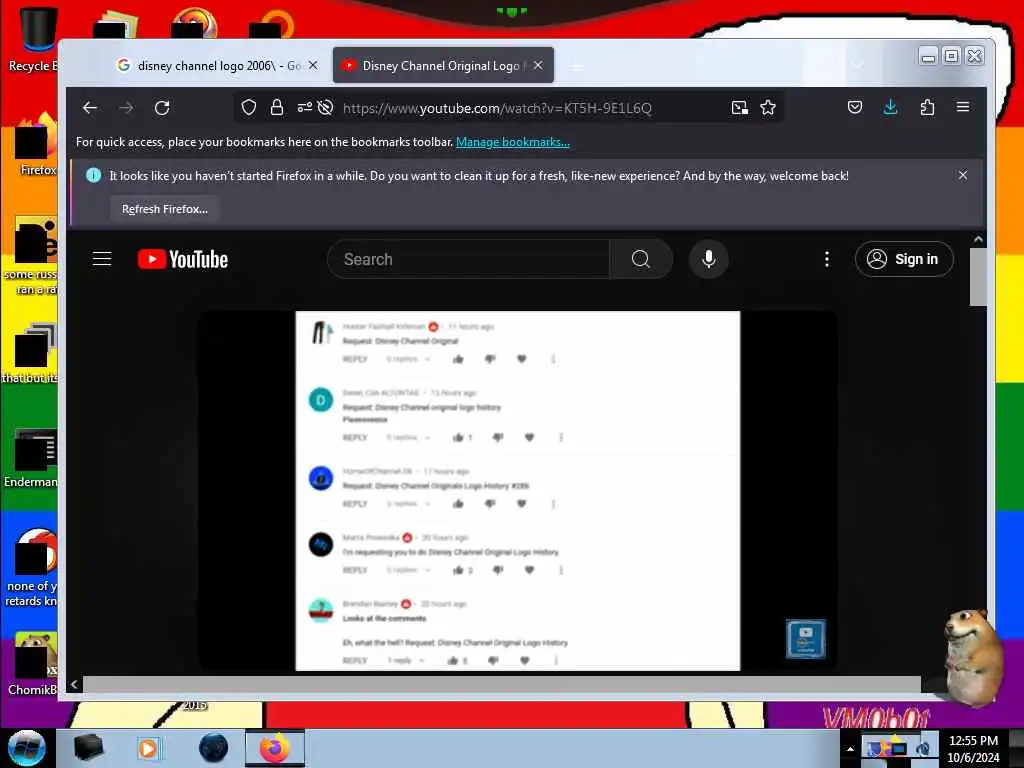Open YouTube settings three-dot menu
The width and height of the screenshot is (1024, 768).
tap(827, 259)
